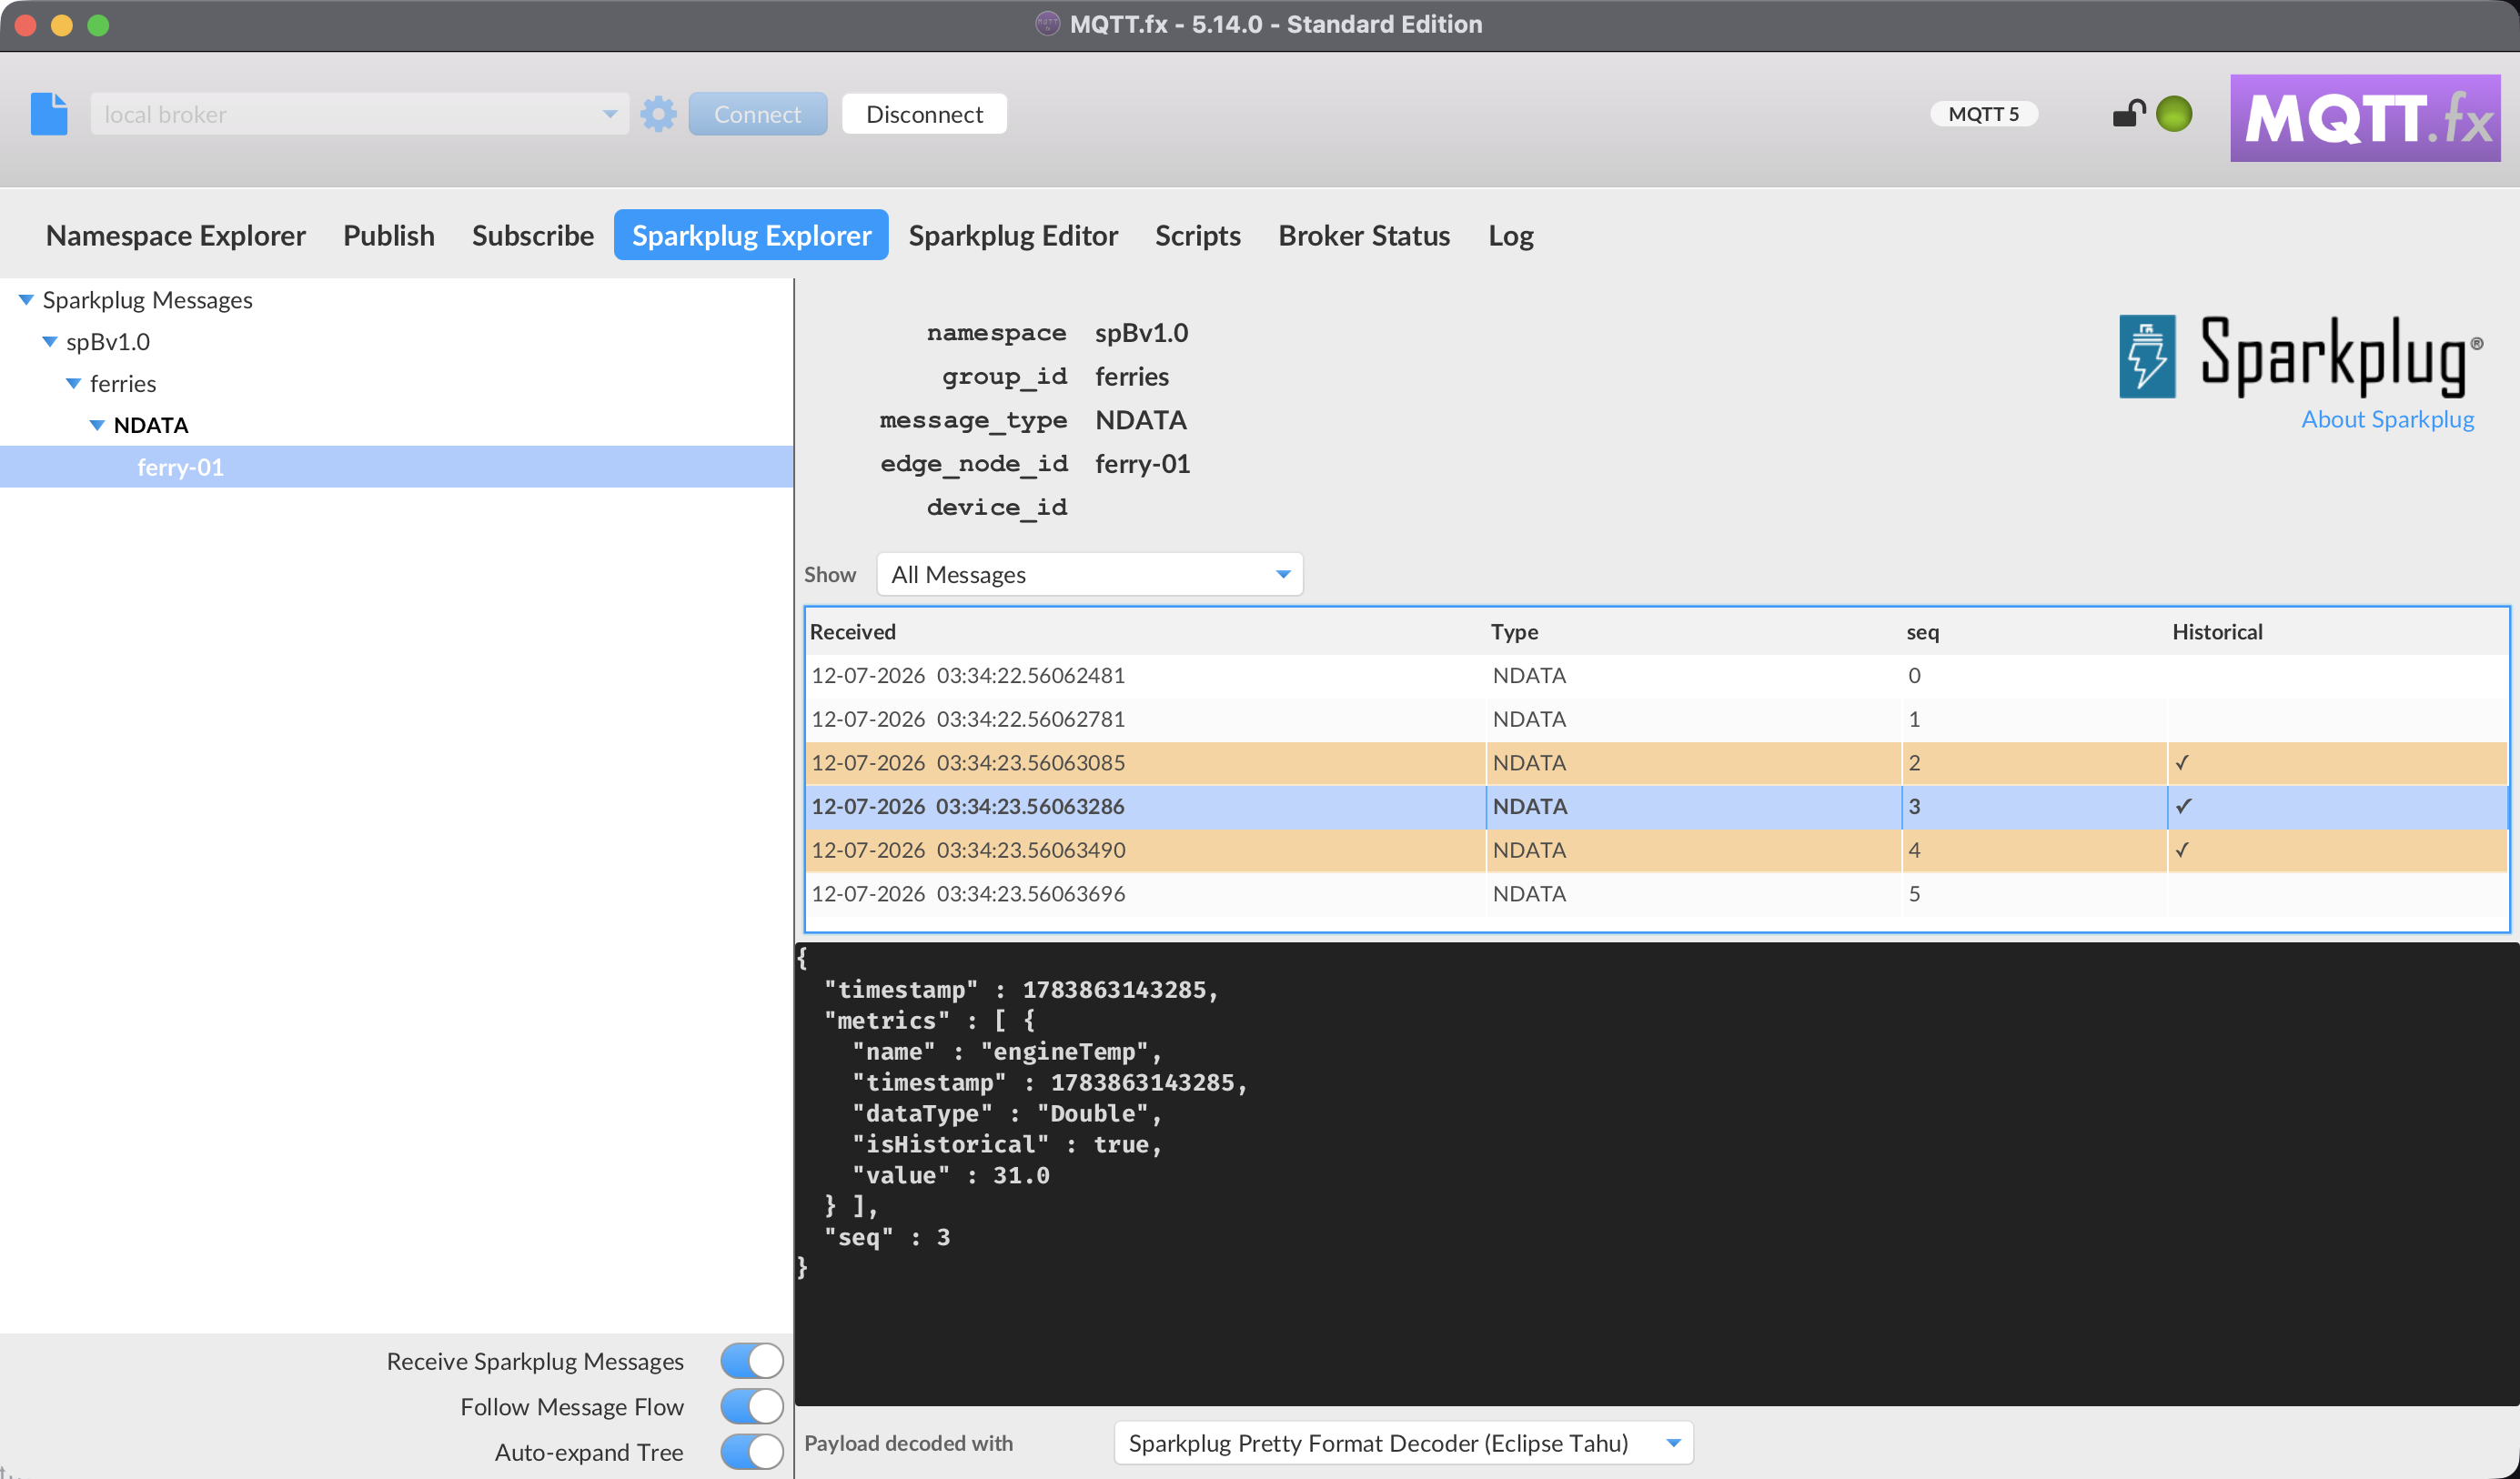Select NDATA tree label

pos(150,425)
